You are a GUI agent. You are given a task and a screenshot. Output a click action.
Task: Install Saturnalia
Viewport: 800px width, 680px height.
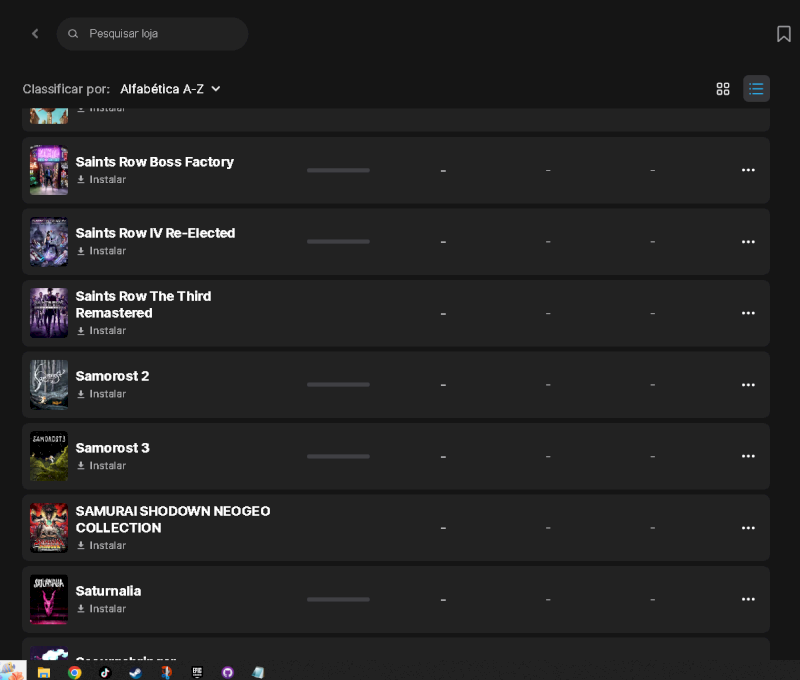102,609
